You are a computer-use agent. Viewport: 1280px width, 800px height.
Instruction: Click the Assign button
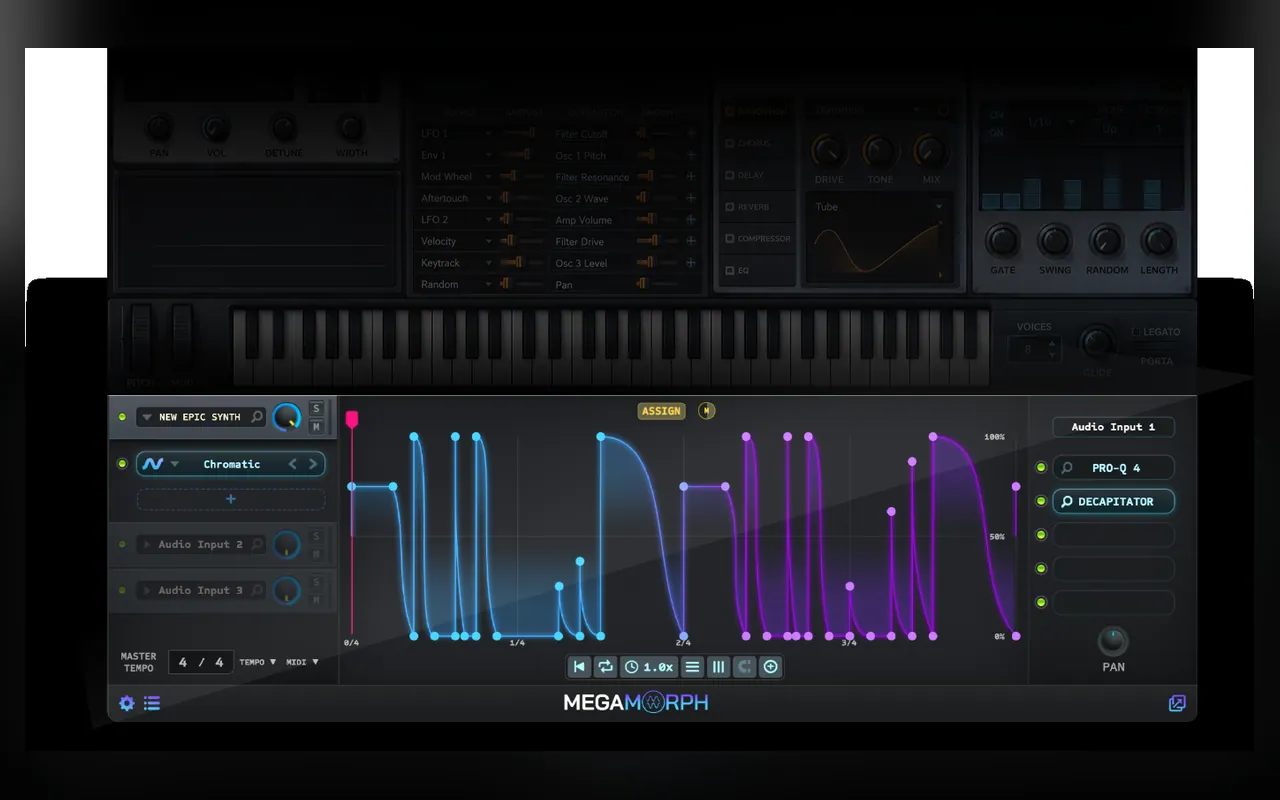click(x=661, y=411)
